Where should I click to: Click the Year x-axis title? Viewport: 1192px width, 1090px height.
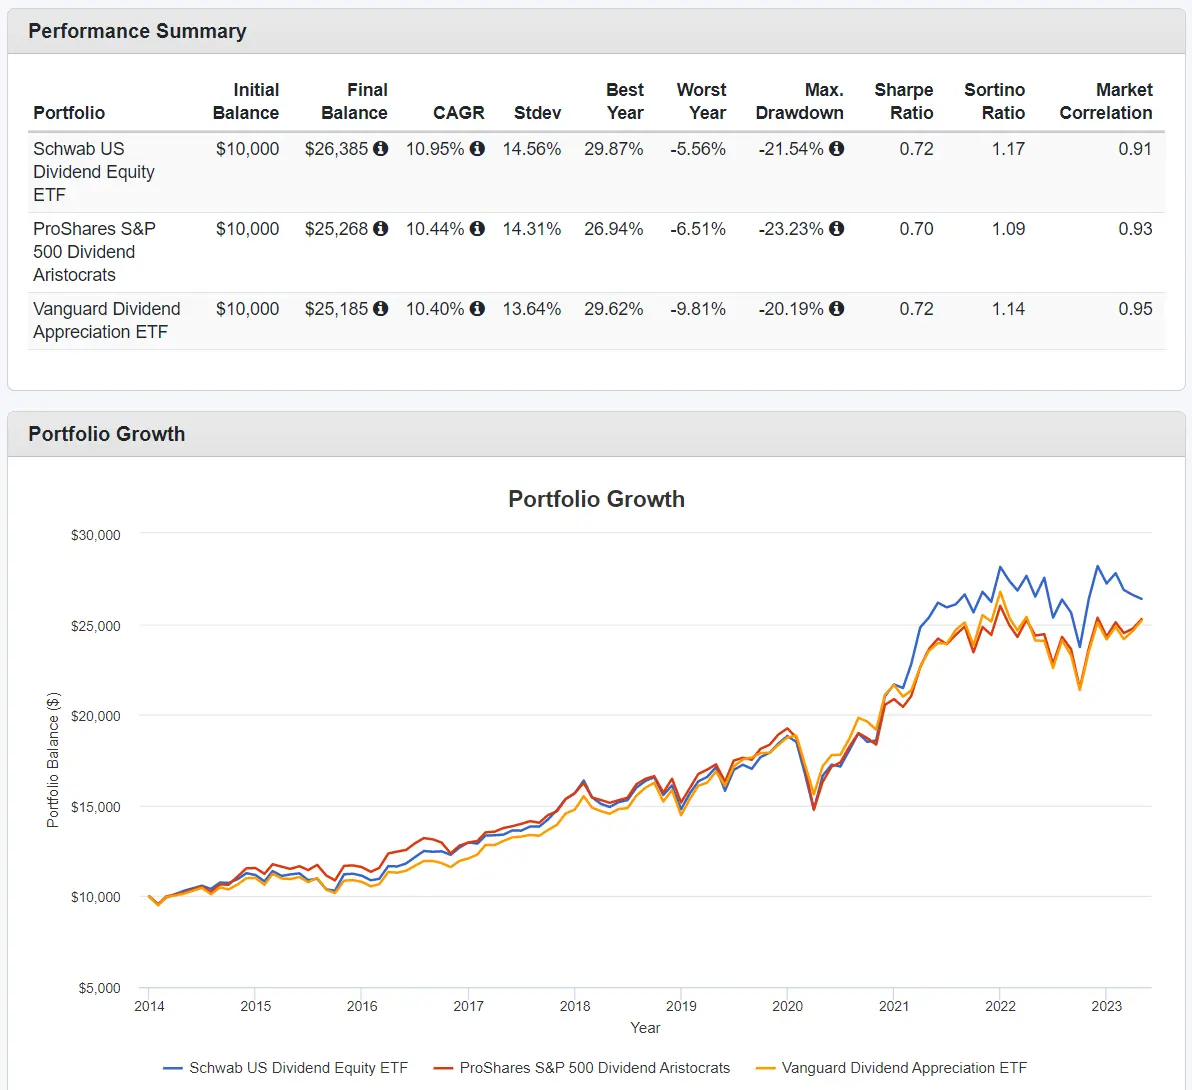(645, 1028)
